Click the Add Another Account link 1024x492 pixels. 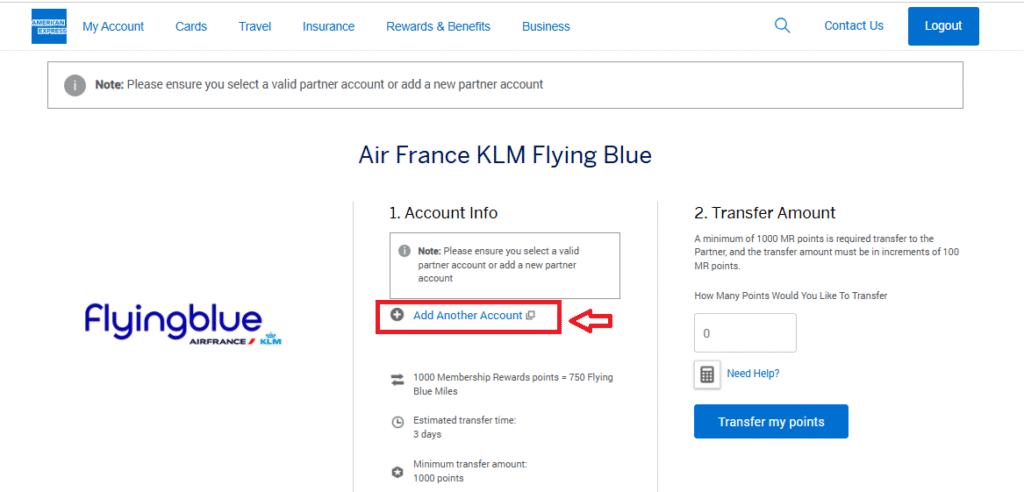point(468,316)
